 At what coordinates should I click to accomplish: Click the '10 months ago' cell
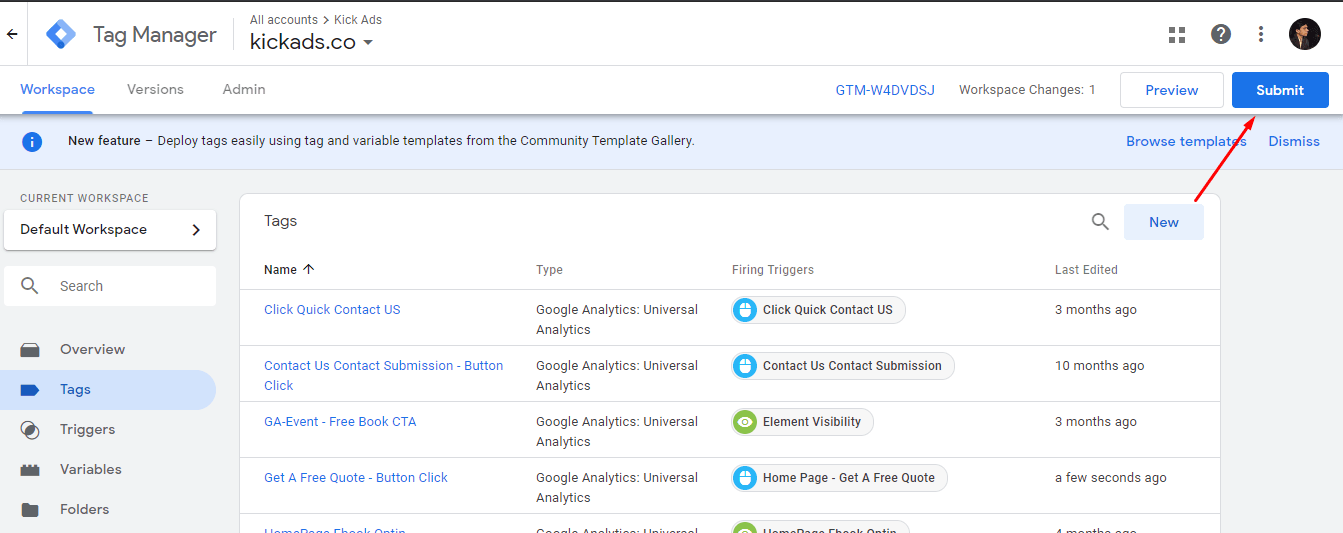(1100, 366)
